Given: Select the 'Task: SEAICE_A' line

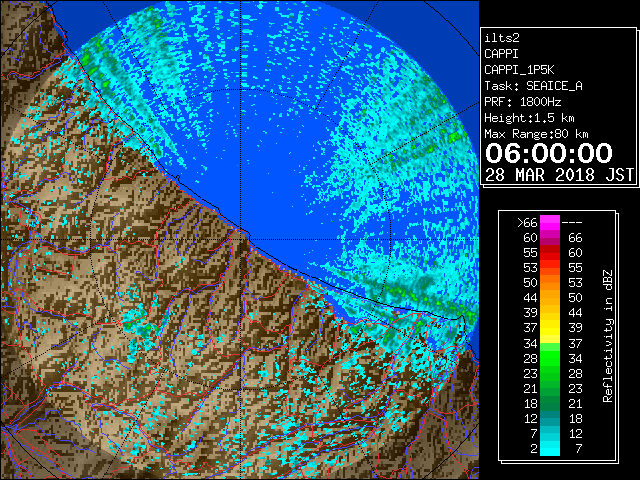Looking at the screenshot, I should coord(533,86).
